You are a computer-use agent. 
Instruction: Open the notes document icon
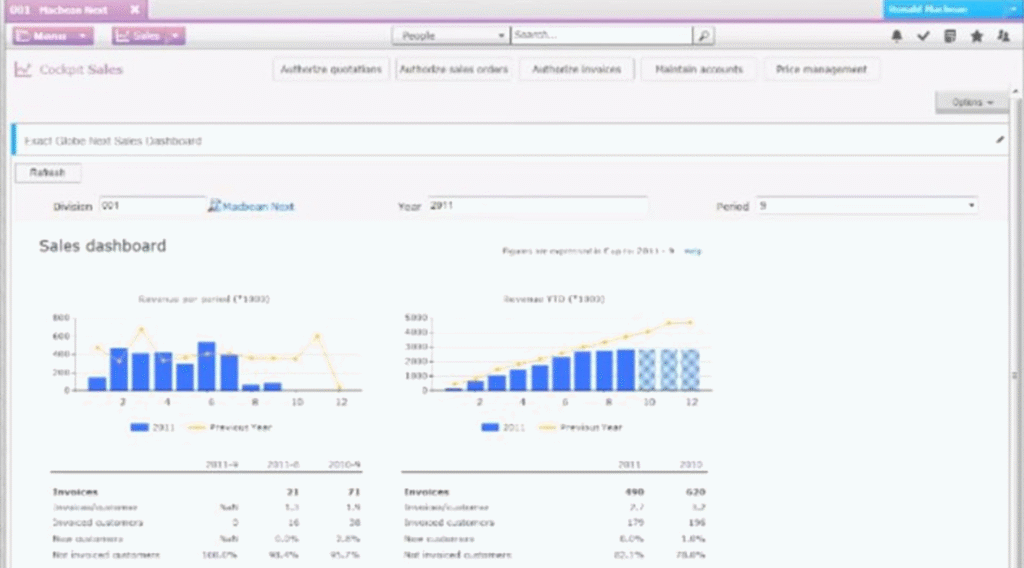click(x=950, y=36)
